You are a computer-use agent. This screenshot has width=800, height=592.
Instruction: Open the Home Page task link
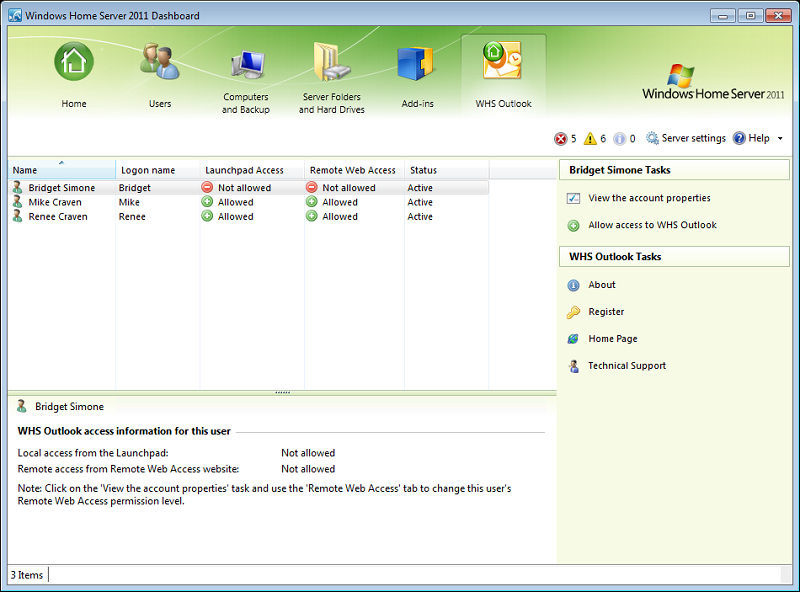tap(613, 339)
